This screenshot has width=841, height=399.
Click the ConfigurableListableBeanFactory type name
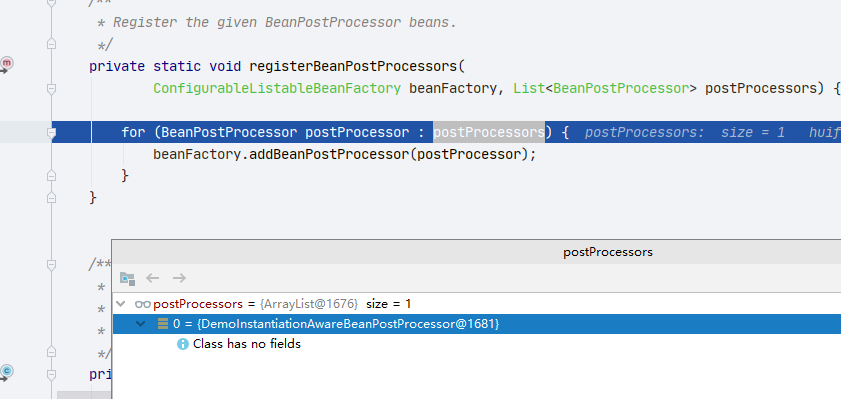tap(277, 88)
